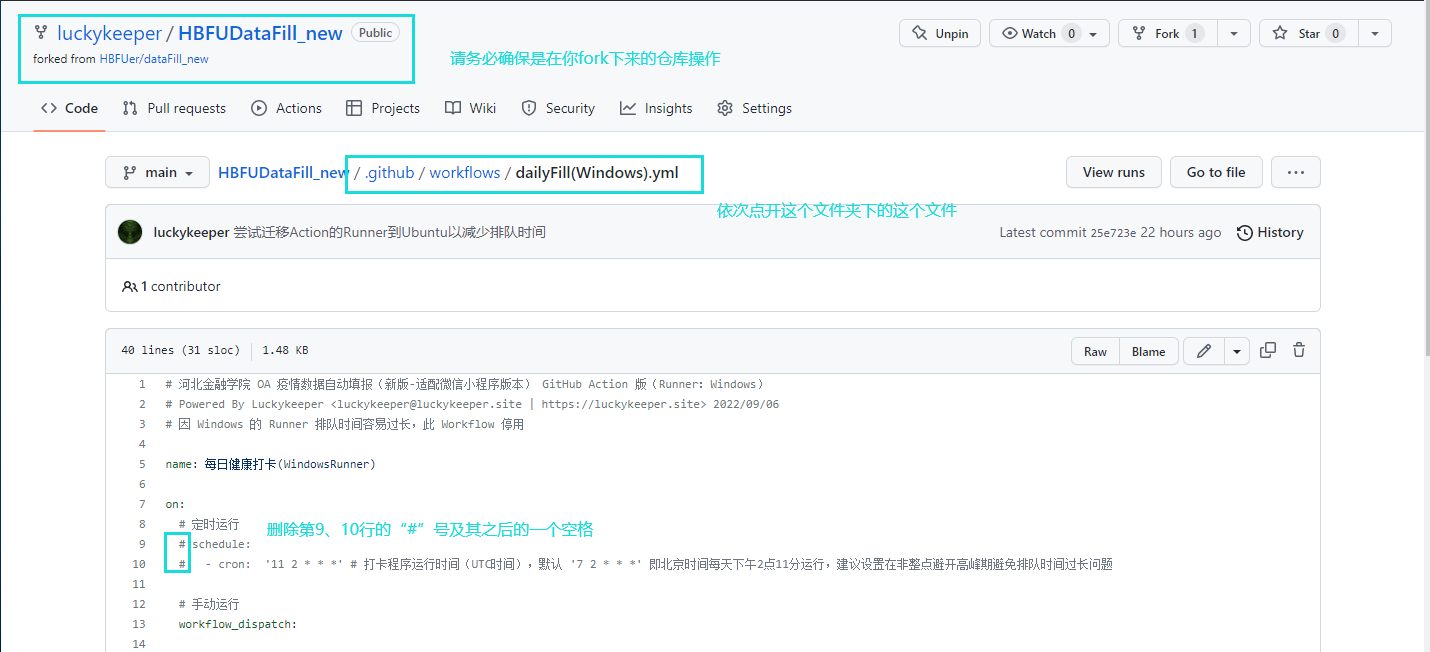This screenshot has width=1430, height=652.
Task: Switch to the Wiki tab
Action: (470, 108)
